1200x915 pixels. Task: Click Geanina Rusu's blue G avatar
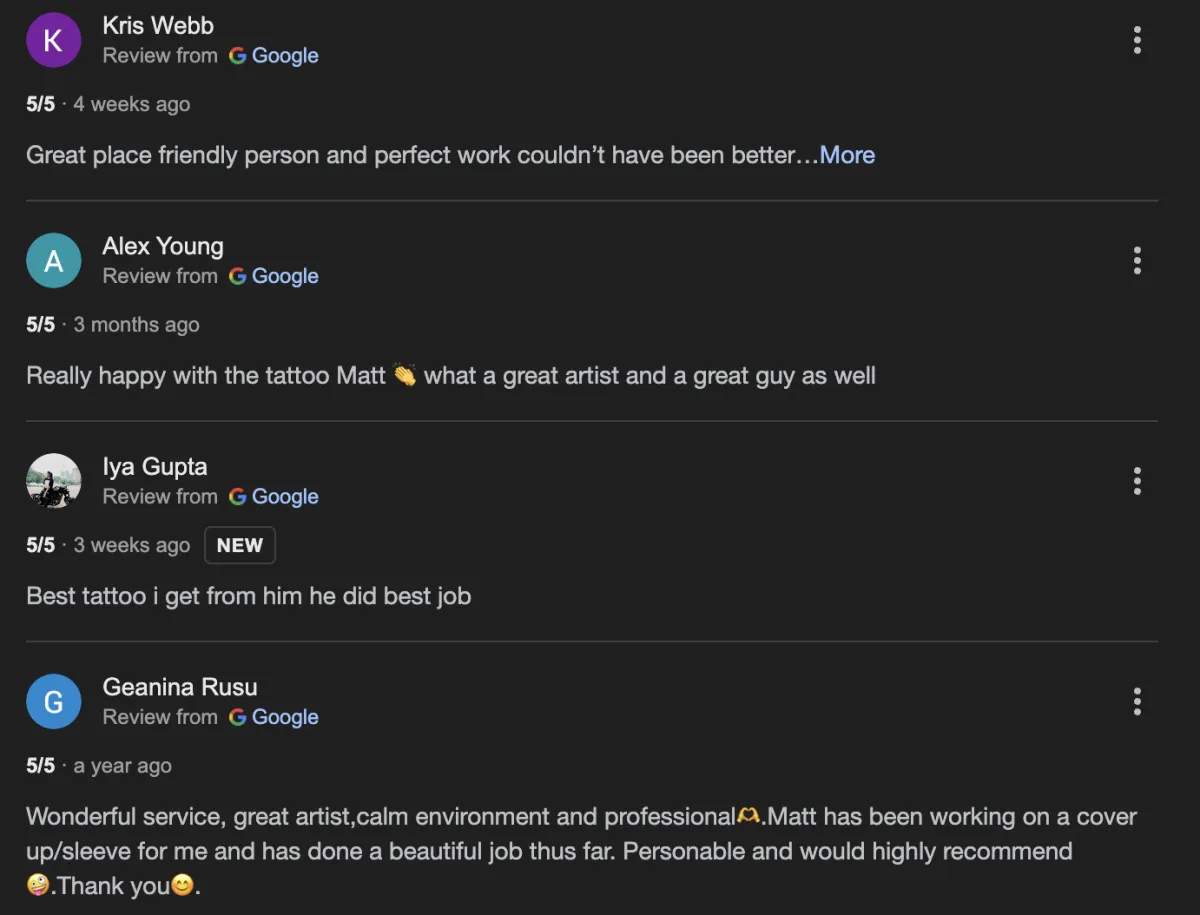[53, 702]
